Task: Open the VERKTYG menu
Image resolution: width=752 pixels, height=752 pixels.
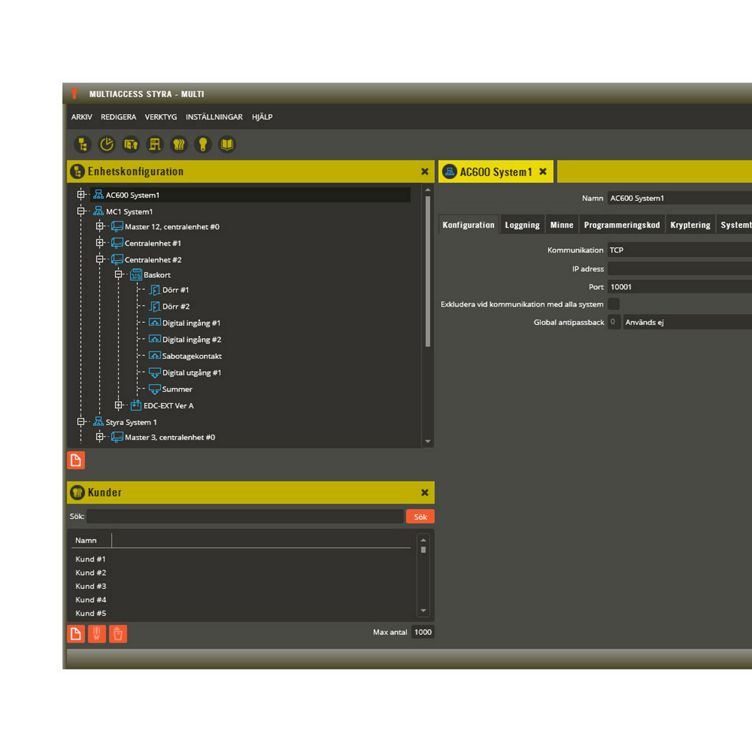Action: coord(160,117)
